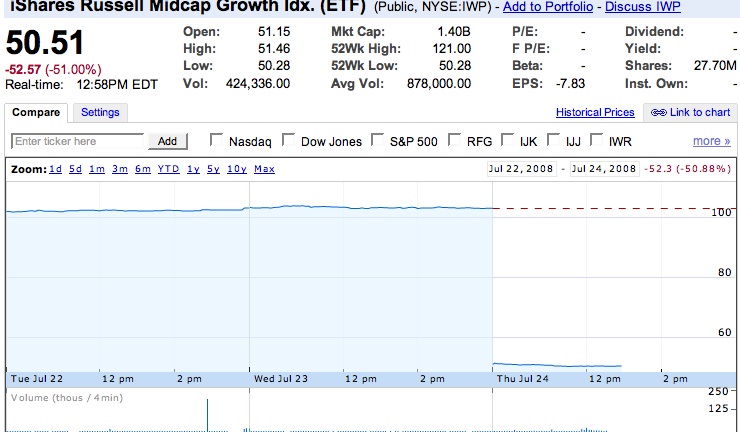The height and width of the screenshot is (432, 740).
Task: Expand more comparison tickers
Action: pyautogui.click(x=711, y=141)
